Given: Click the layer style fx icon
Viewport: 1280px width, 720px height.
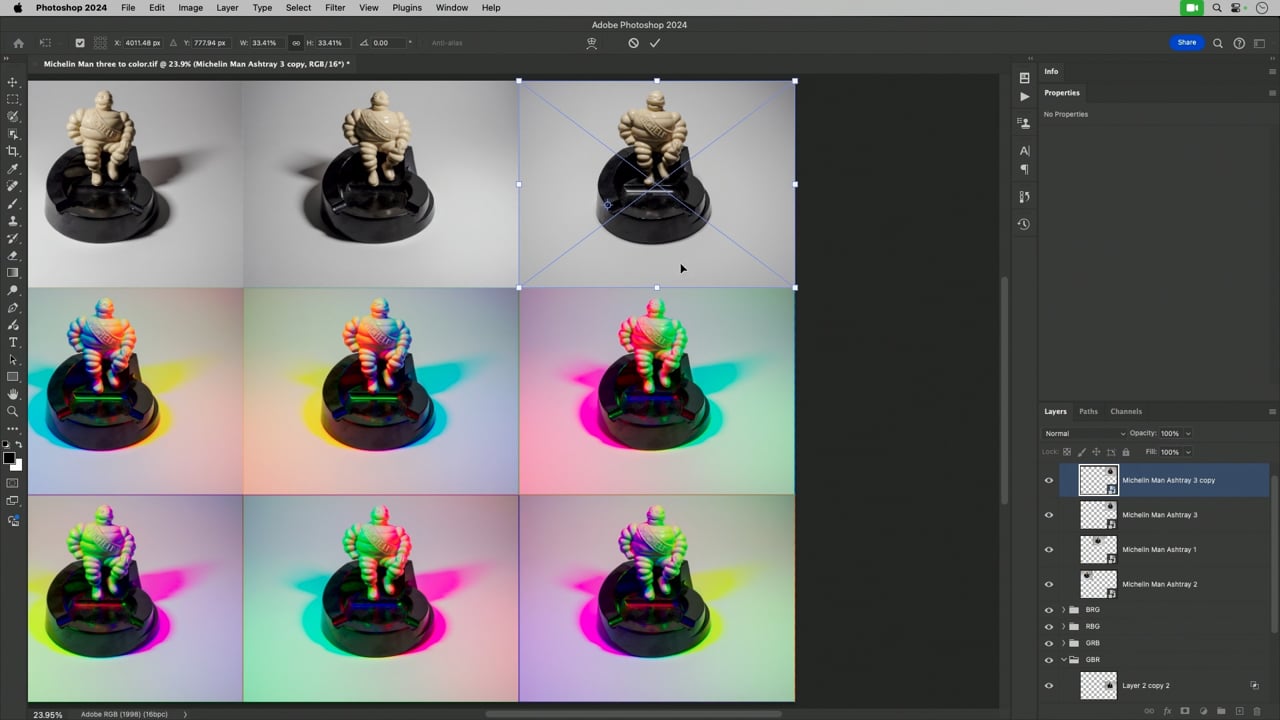Looking at the screenshot, I should click(x=1167, y=711).
